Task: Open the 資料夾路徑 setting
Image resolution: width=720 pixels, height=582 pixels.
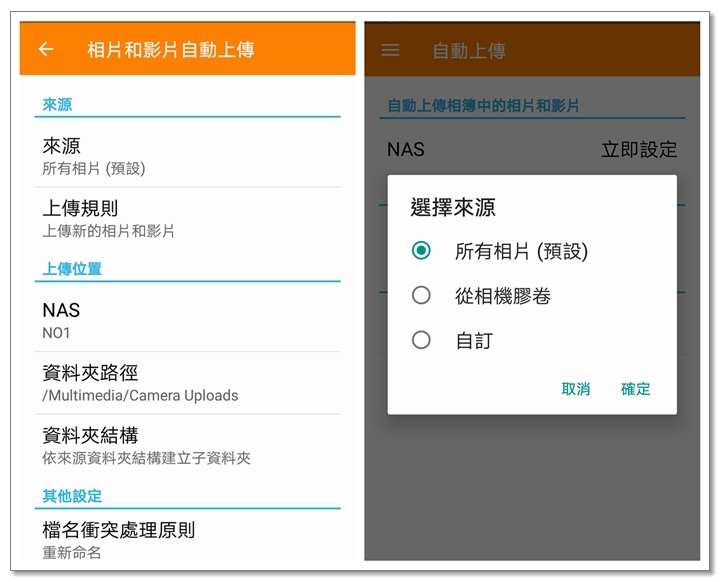Action: pyautogui.click(x=187, y=383)
